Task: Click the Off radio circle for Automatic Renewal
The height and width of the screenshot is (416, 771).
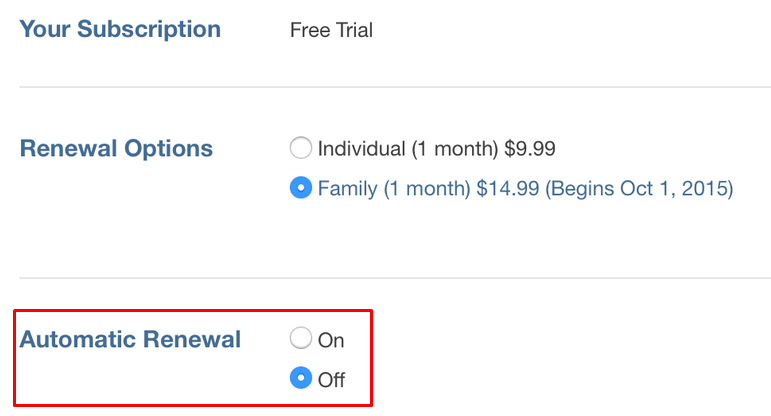Action: pyautogui.click(x=300, y=379)
